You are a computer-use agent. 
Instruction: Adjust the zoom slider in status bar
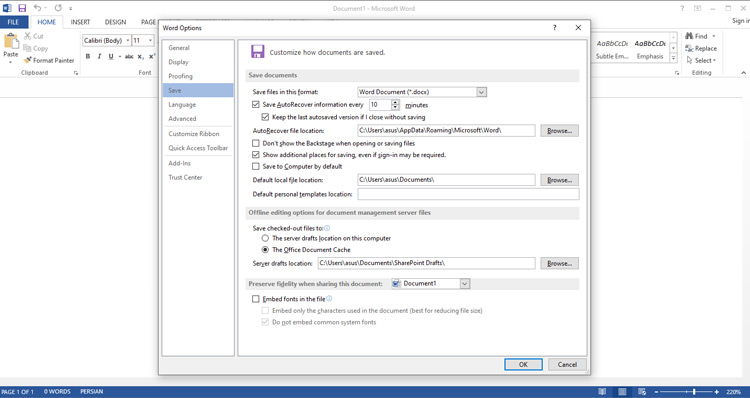coord(694,392)
